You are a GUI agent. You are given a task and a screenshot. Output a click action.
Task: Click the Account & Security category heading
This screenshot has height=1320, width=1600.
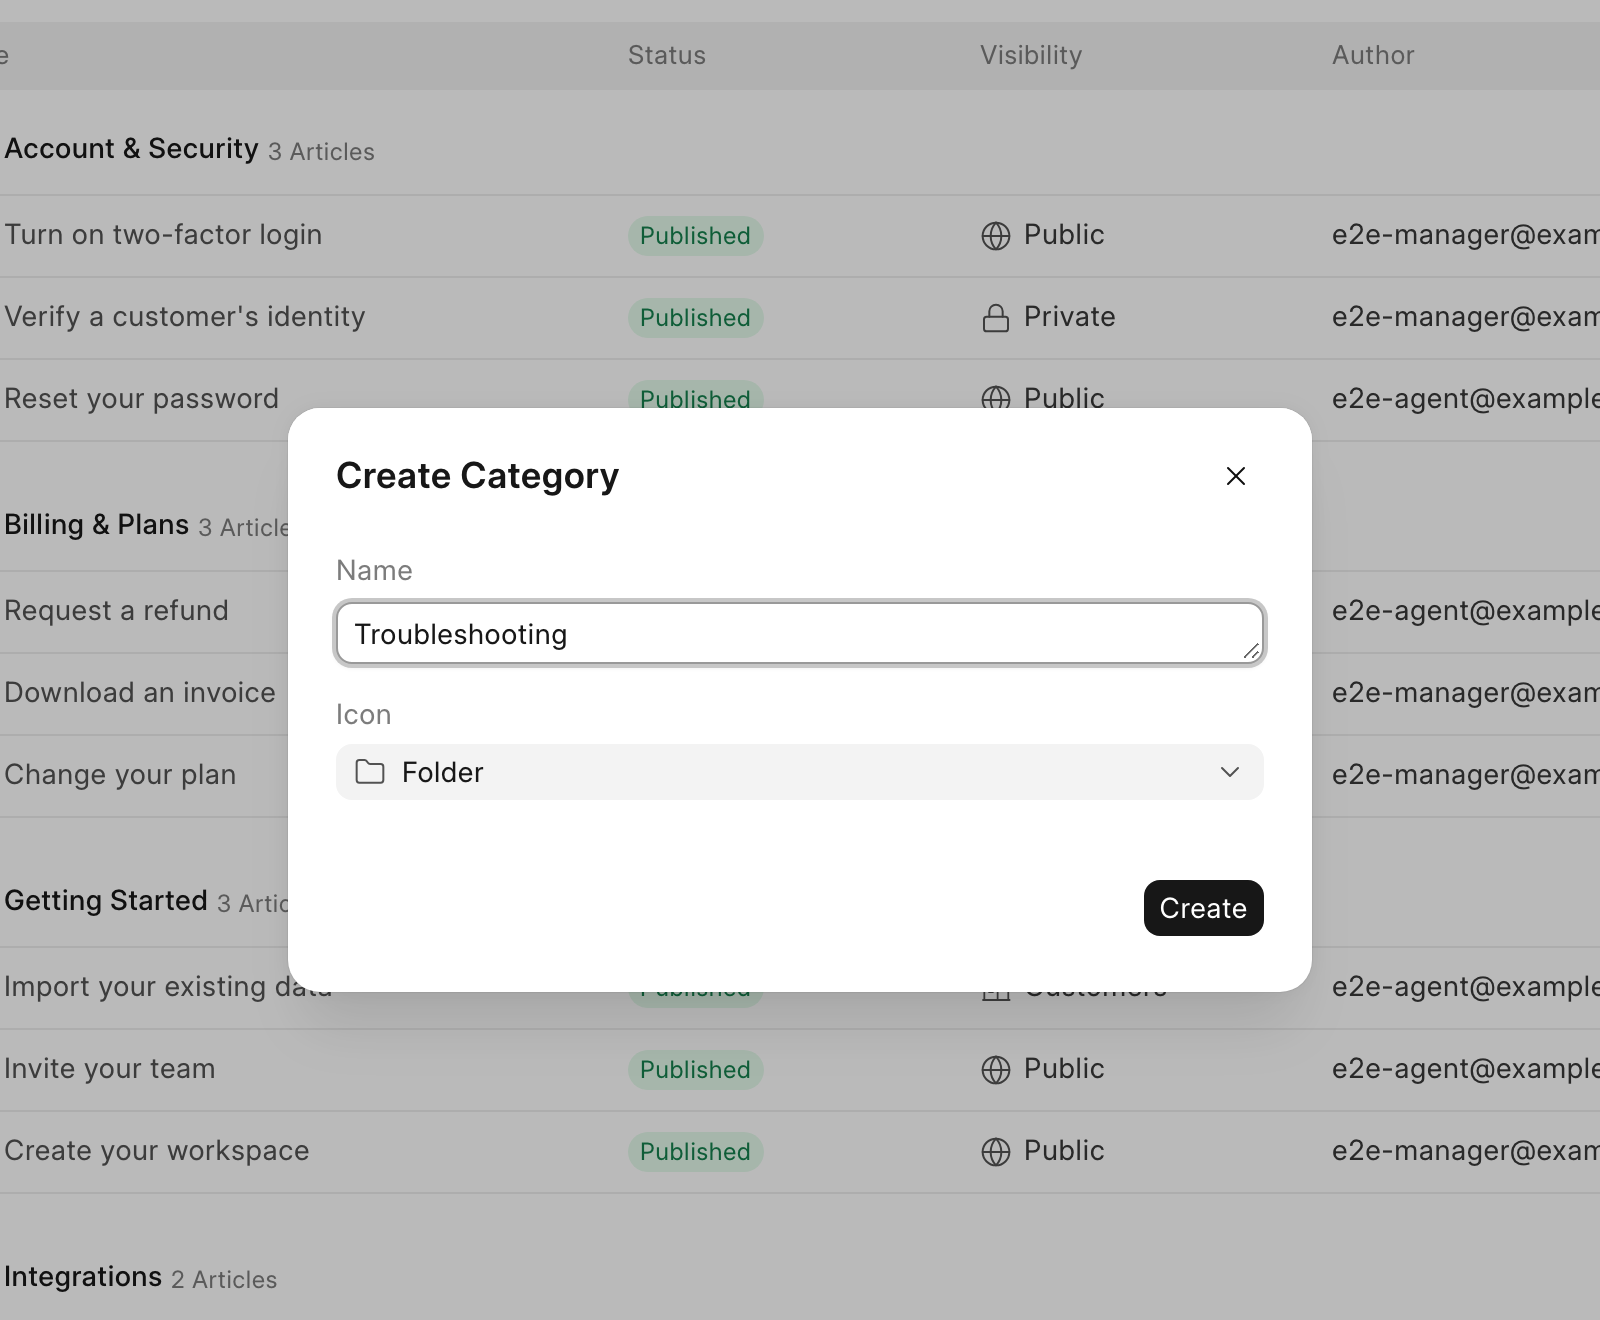(132, 149)
